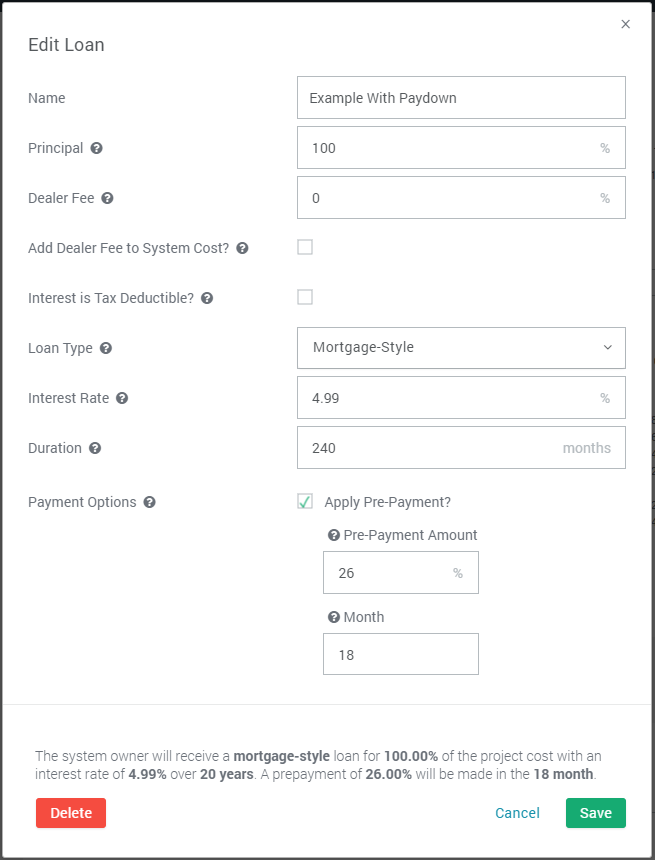Screen dimensions: 655x860
Task: Select the pre-payment Month input field
Action: click(401, 654)
